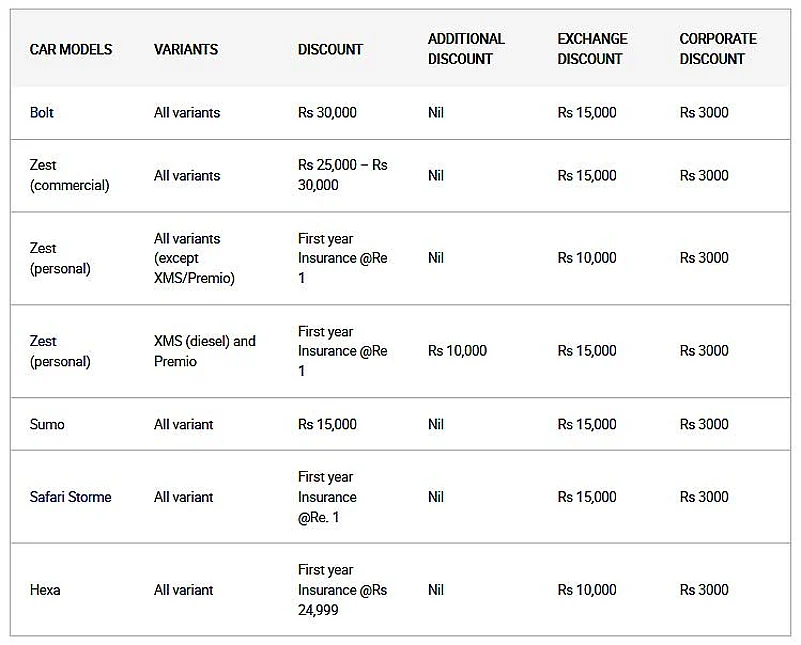Select the VARIANTS column header
The width and height of the screenshot is (801, 645).
pyautogui.click(x=186, y=49)
